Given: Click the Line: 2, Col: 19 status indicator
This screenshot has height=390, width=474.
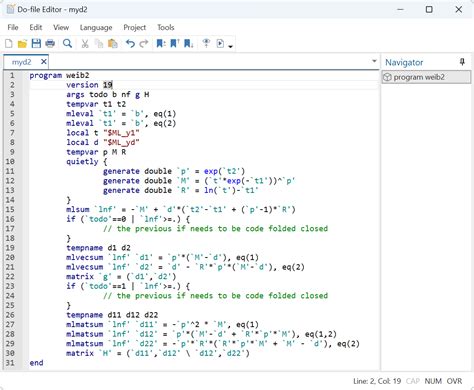Looking at the screenshot, I should pyautogui.click(x=377, y=381).
